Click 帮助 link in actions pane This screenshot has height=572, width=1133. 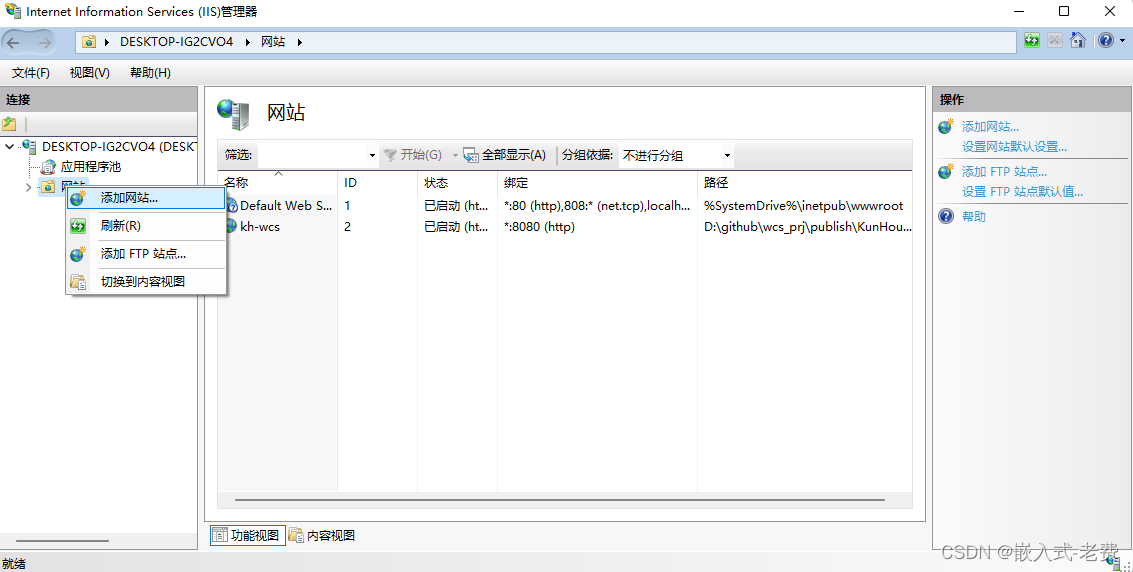tap(973, 216)
